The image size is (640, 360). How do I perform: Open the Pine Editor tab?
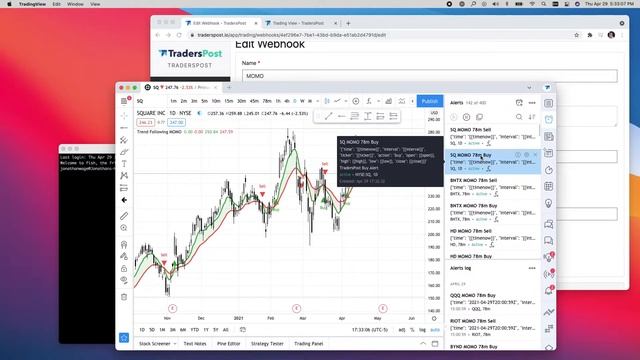229,344
